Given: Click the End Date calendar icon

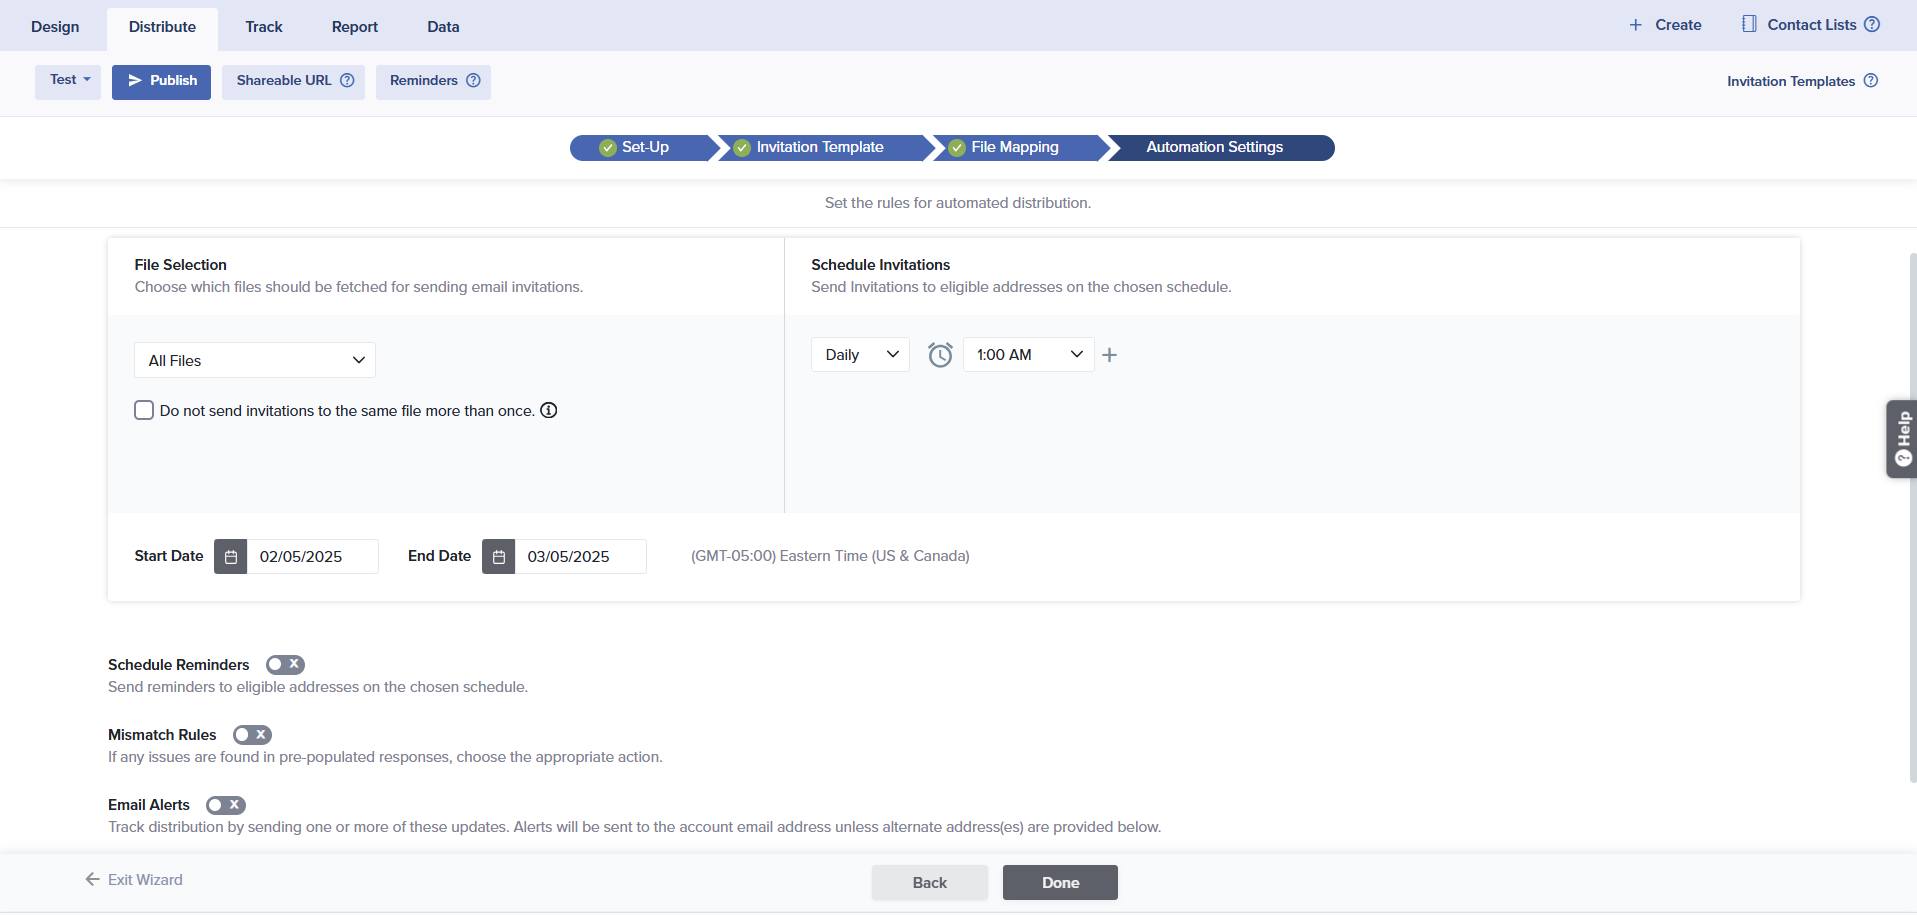Looking at the screenshot, I should click(498, 557).
